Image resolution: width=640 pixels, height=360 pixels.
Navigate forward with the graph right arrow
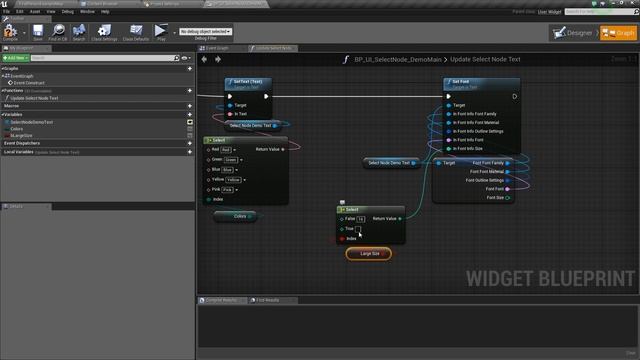click(218, 60)
